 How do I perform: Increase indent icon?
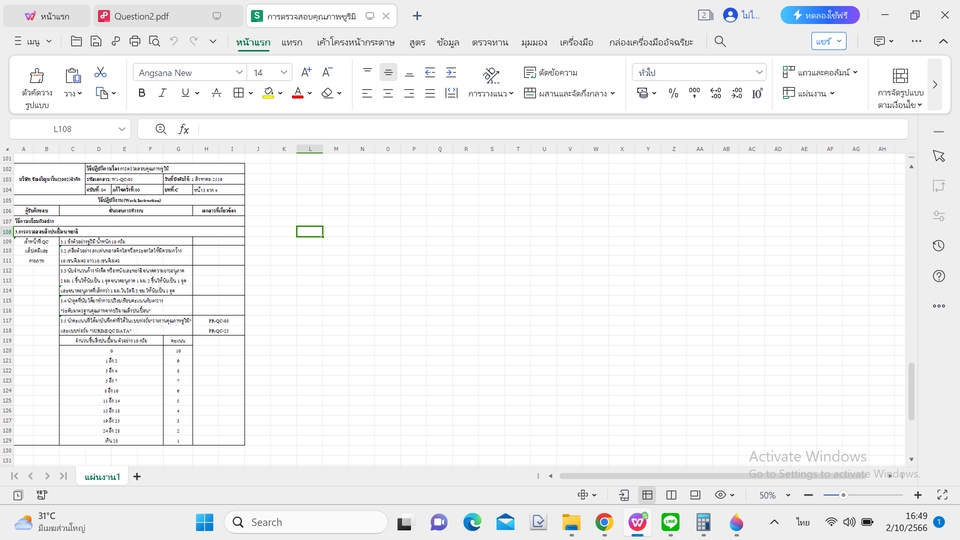[451, 72]
